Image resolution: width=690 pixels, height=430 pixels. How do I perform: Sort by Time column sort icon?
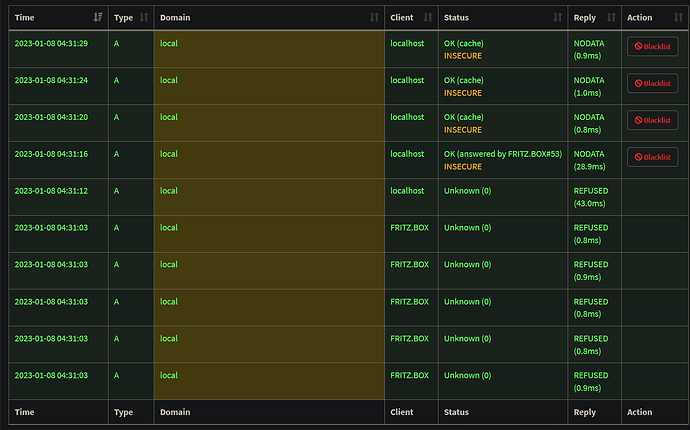coord(97,18)
